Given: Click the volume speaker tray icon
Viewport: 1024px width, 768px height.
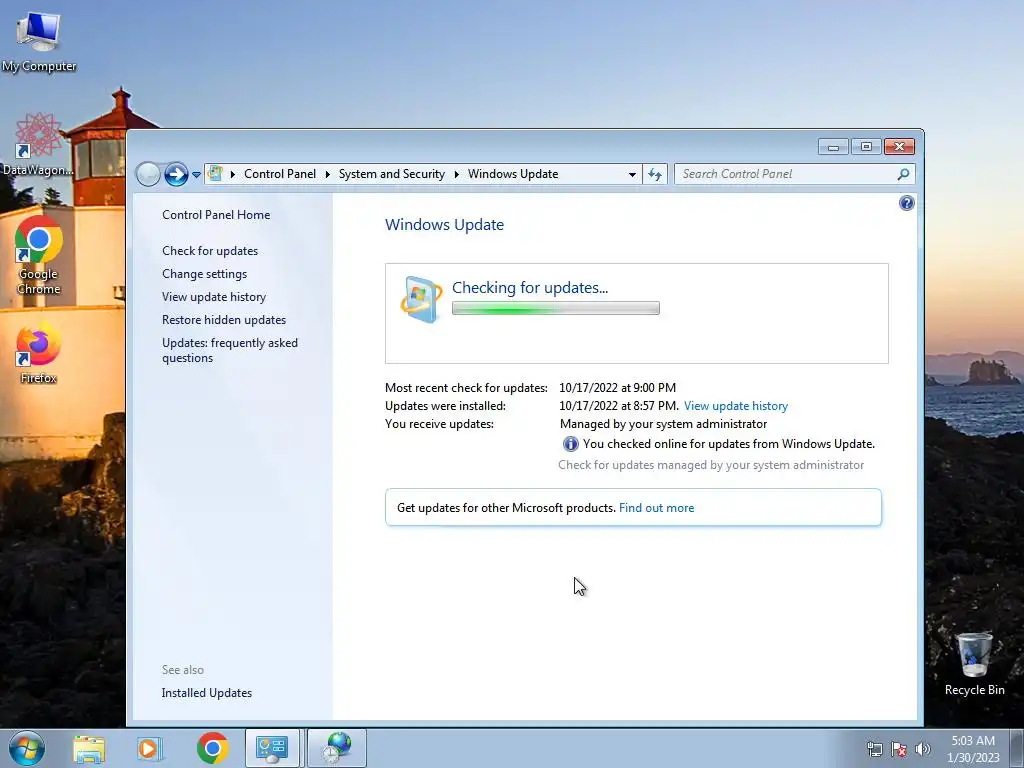Looking at the screenshot, I should (x=923, y=749).
